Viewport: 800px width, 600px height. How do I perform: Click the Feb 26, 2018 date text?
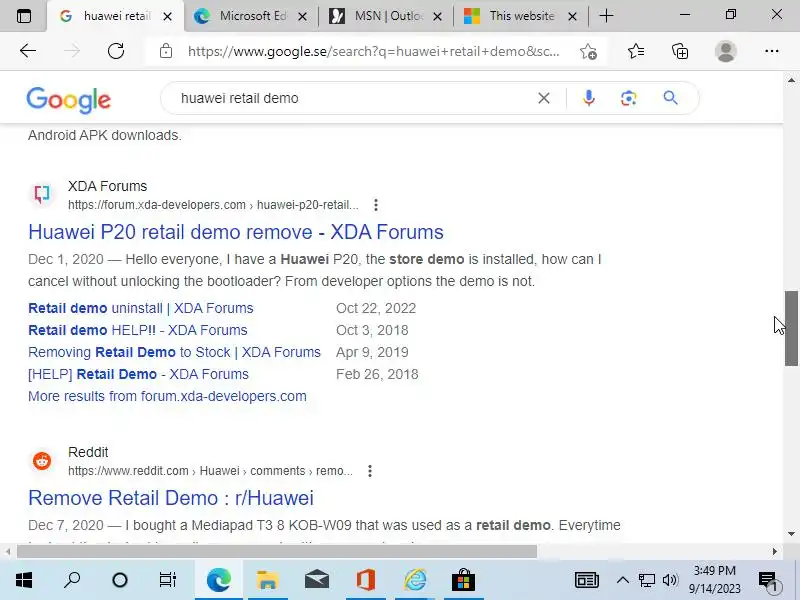pos(377,374)
